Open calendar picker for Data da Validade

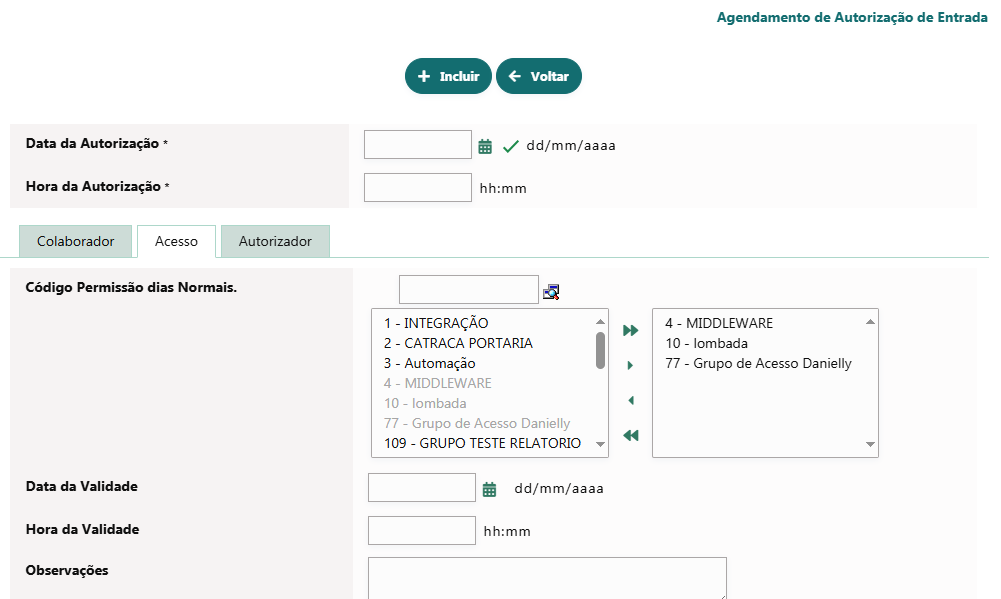tap(489, 489)
